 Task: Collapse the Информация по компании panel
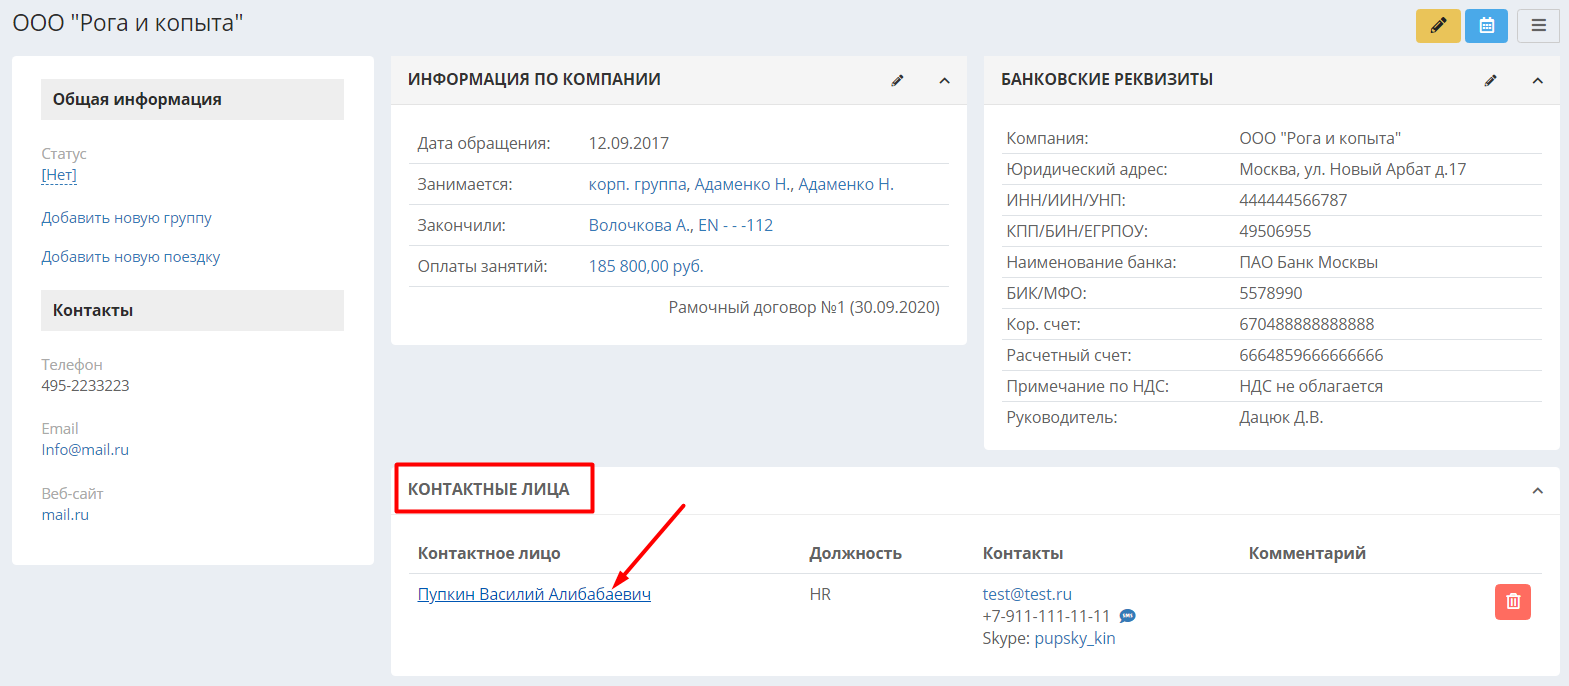pyautogui.click(x=944, y=80)
